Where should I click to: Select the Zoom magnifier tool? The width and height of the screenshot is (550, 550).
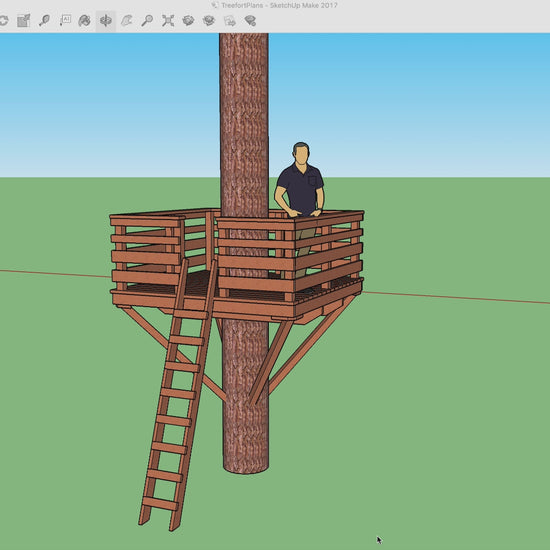147,21
